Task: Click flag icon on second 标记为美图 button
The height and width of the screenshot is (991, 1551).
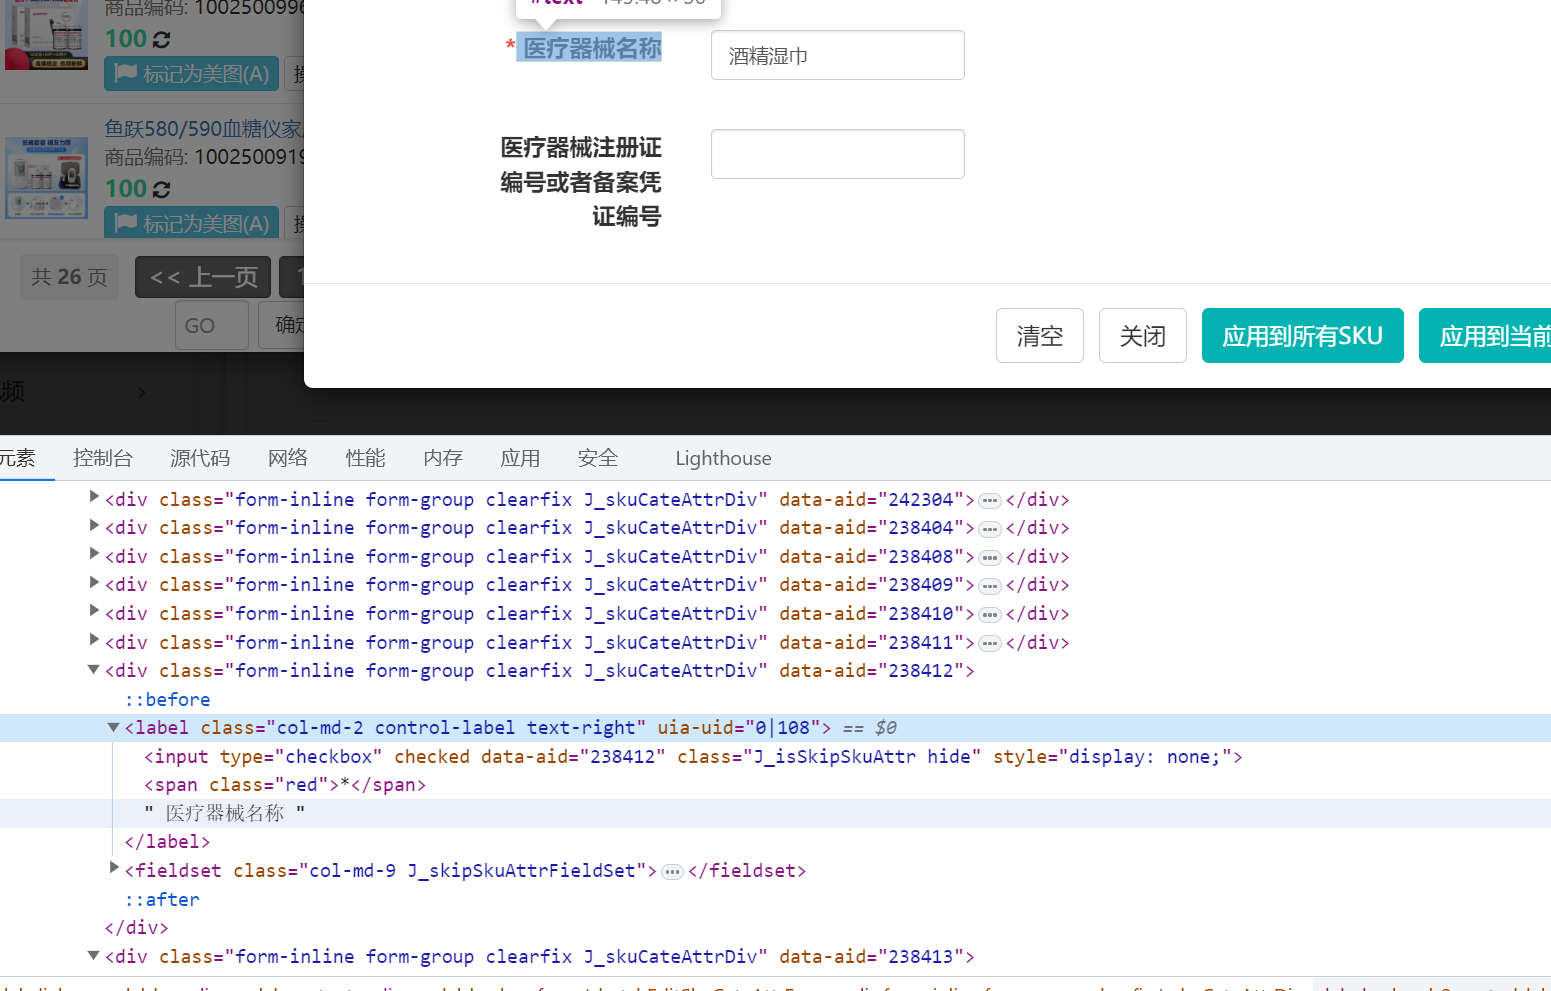Action: [125, 223]
